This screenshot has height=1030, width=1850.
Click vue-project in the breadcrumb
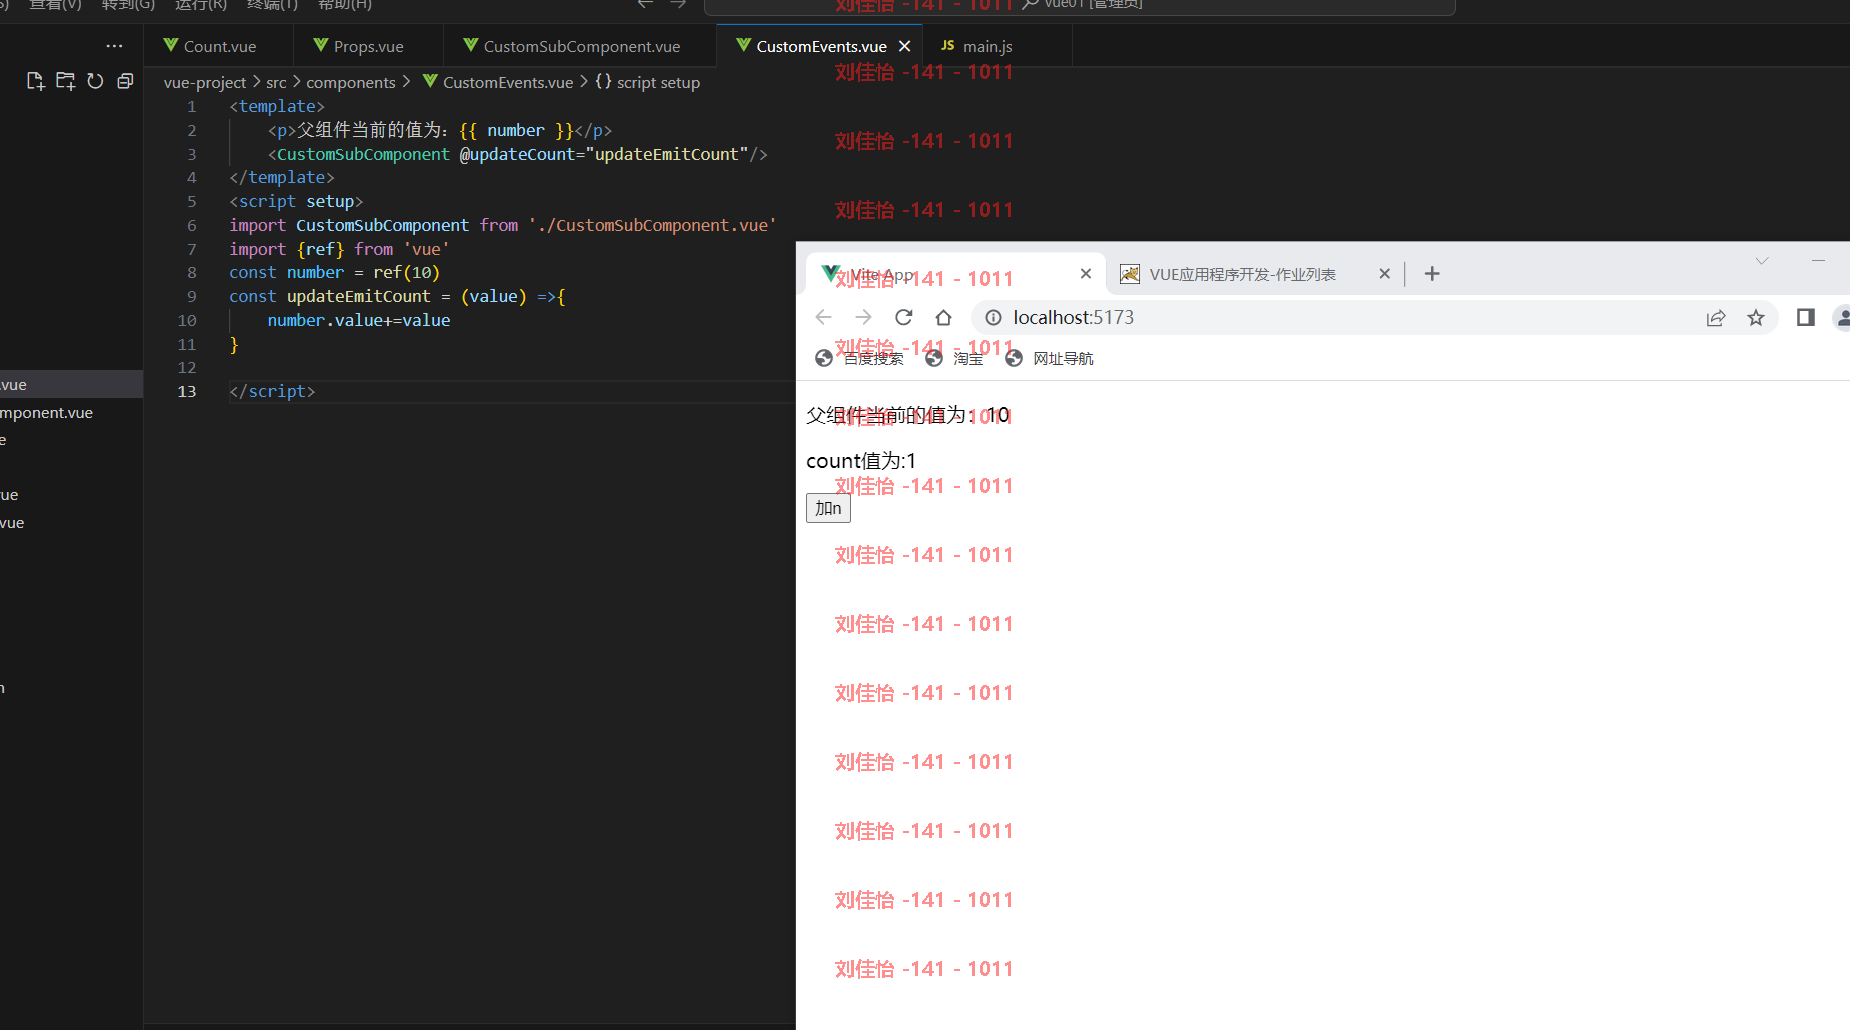[x=205, y=82]
